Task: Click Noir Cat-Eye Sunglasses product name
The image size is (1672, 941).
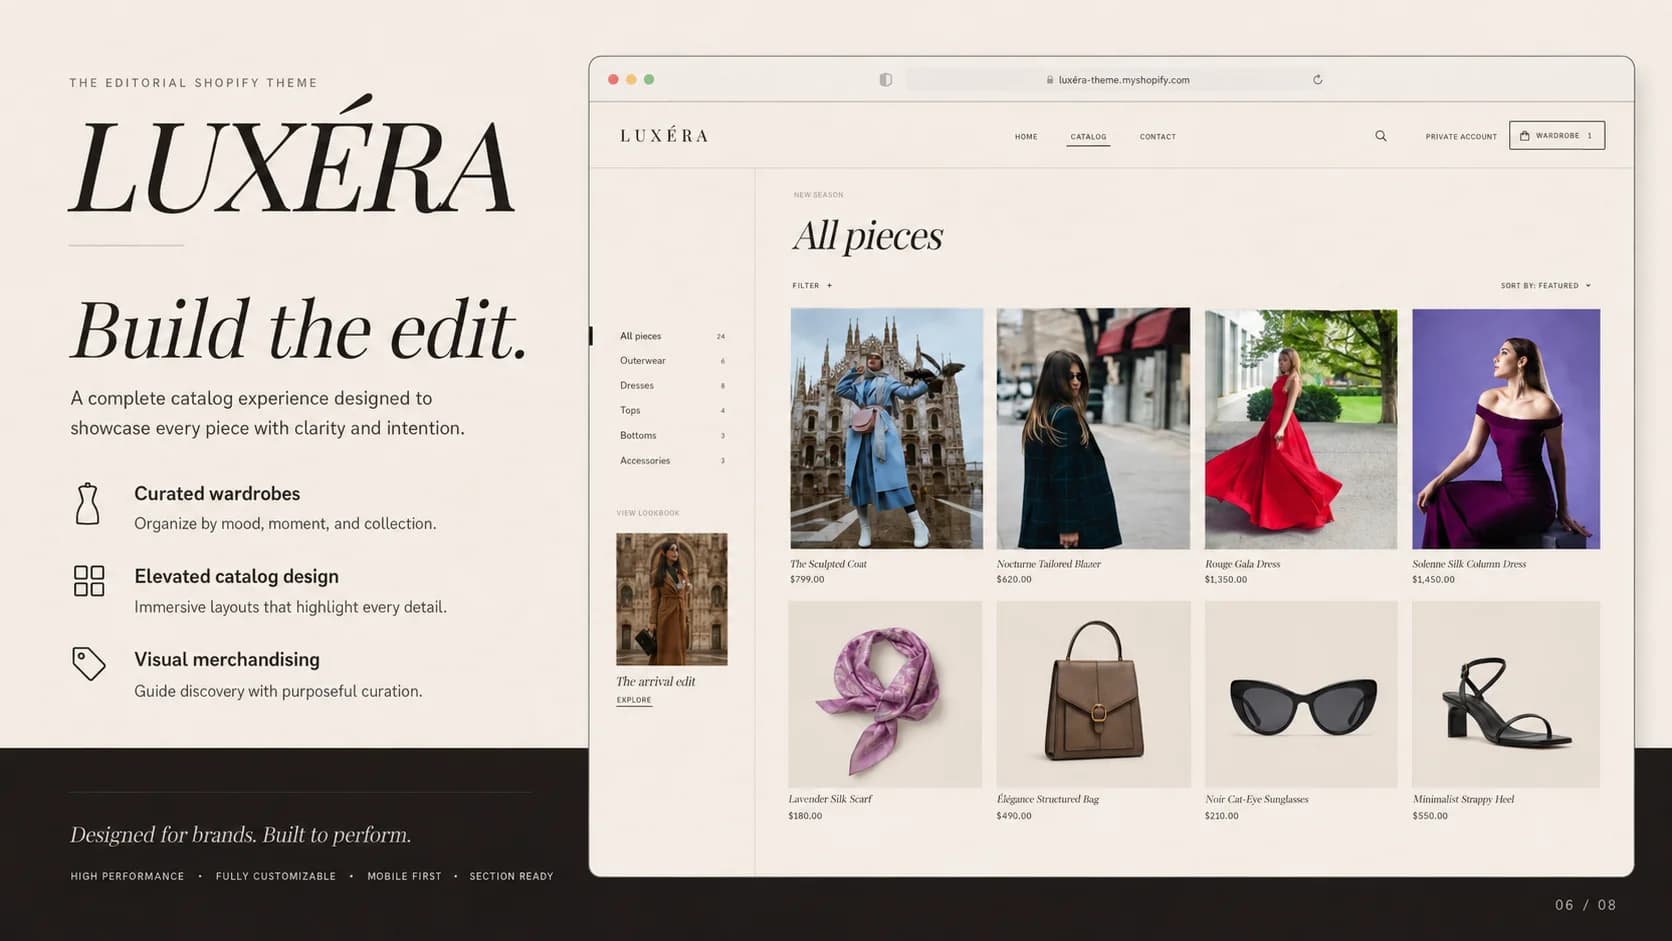Action: point(1257,799)
